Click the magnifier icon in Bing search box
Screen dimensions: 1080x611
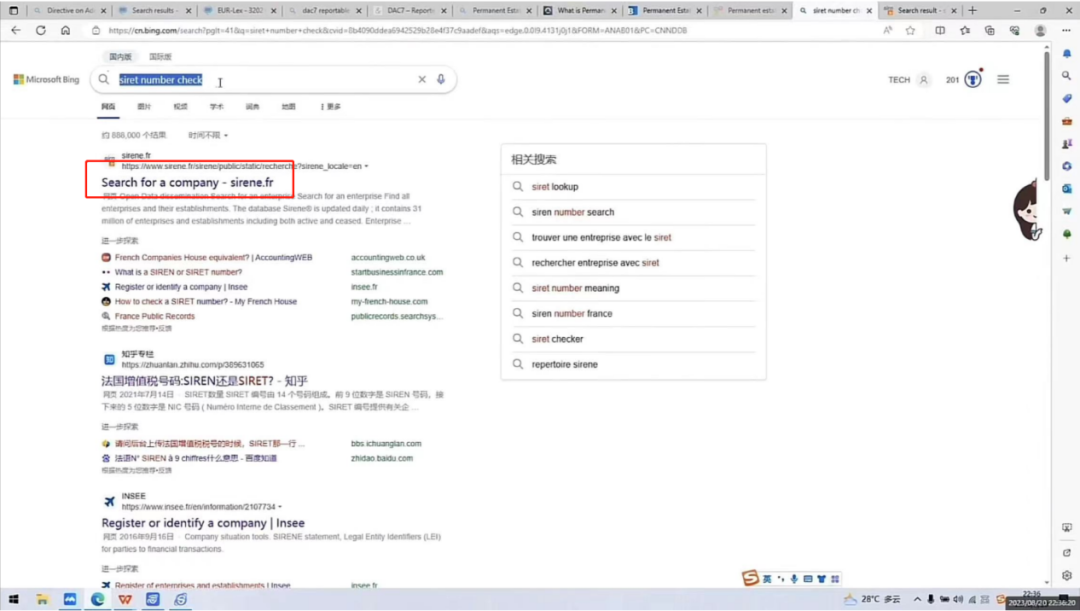coord(103,79)
